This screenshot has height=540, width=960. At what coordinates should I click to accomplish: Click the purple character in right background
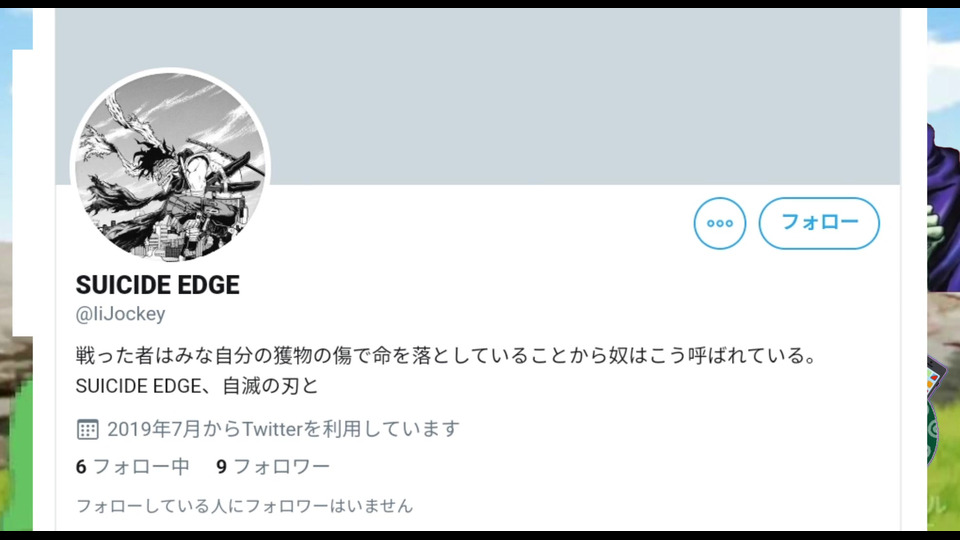click(943, 202)
